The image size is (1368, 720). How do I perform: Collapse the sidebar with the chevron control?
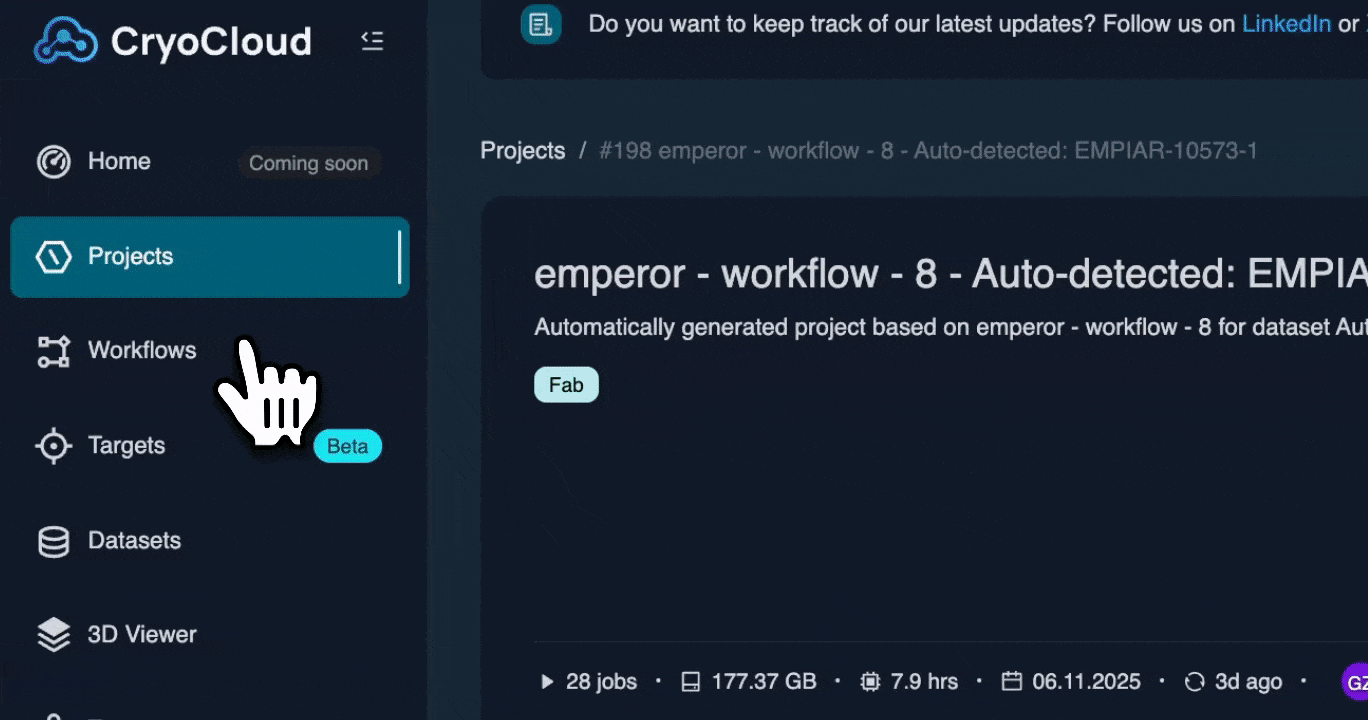pos(372,41)
